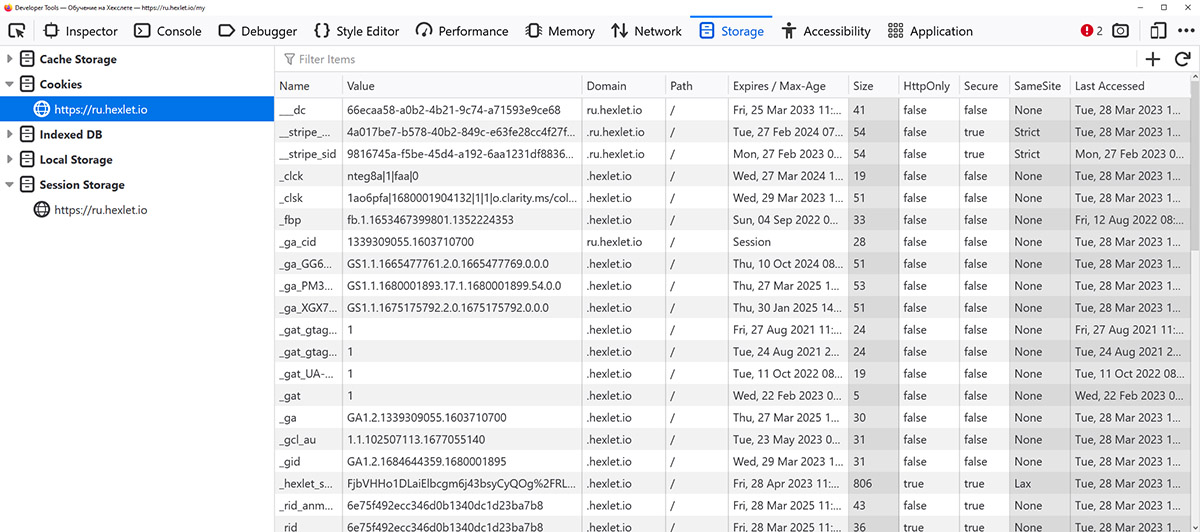
Task: Select the _clsk cookie name
Action: point(291,198)
